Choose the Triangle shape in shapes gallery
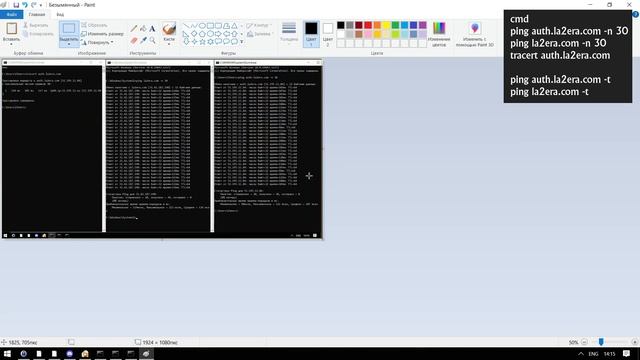 click(234, 26)
